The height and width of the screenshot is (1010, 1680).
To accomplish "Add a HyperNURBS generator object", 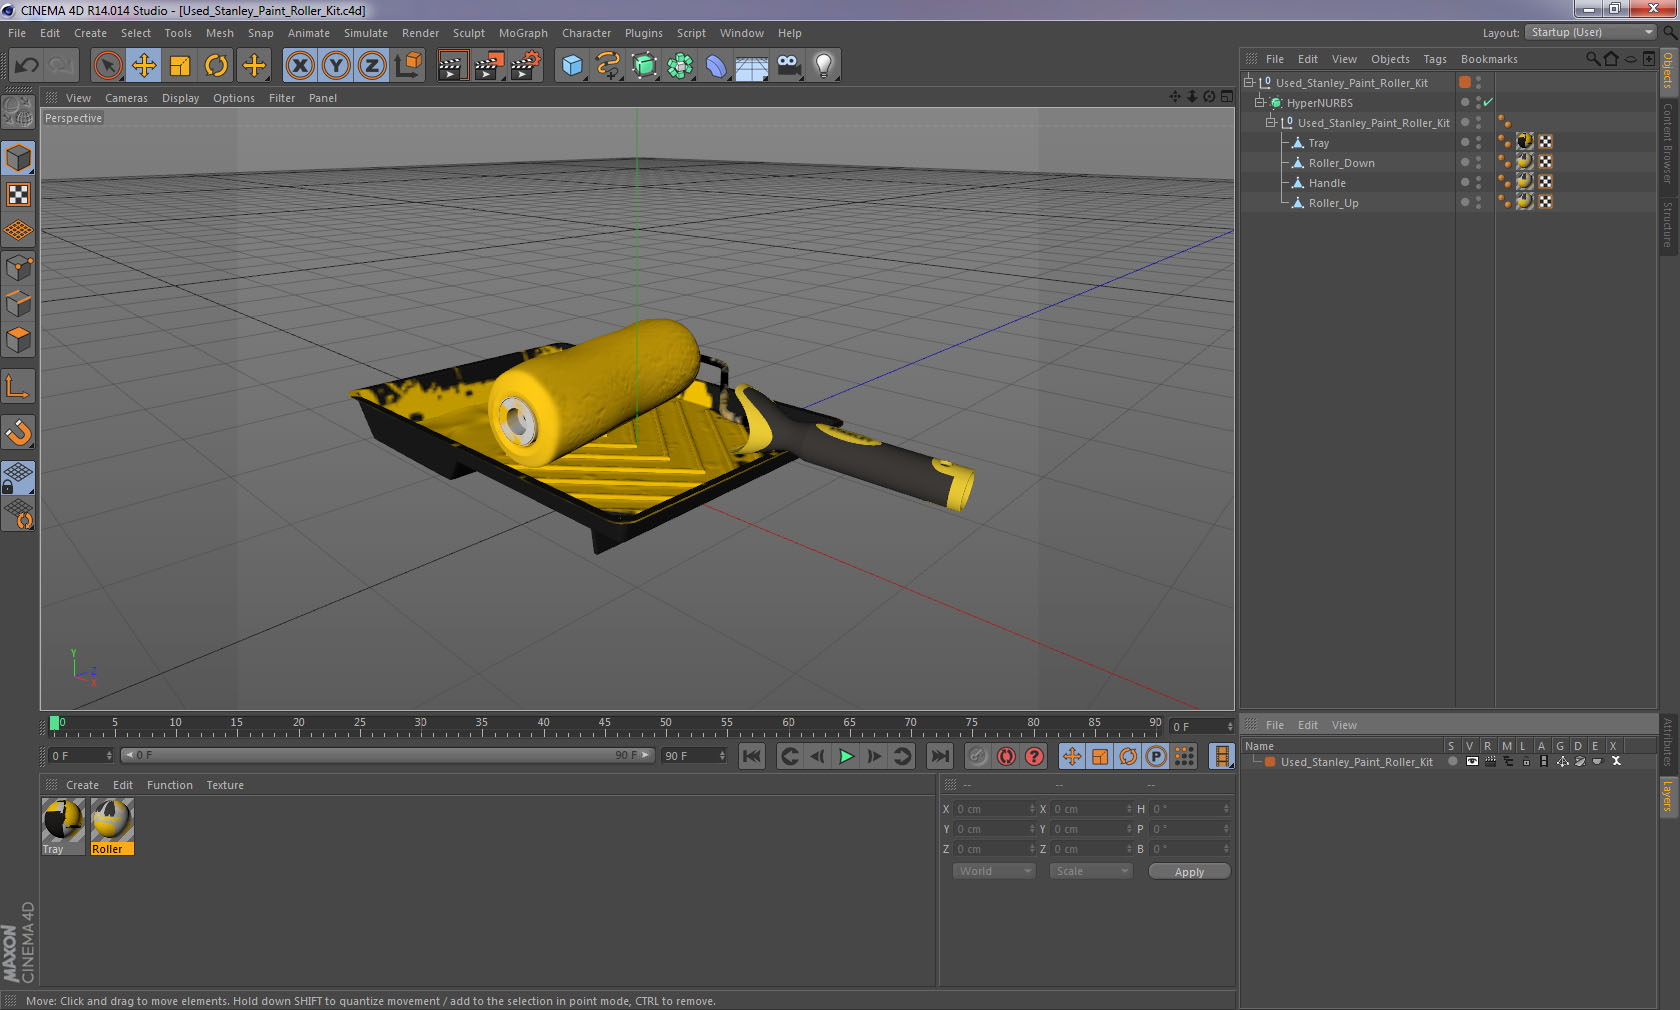I will coord(645,66).
